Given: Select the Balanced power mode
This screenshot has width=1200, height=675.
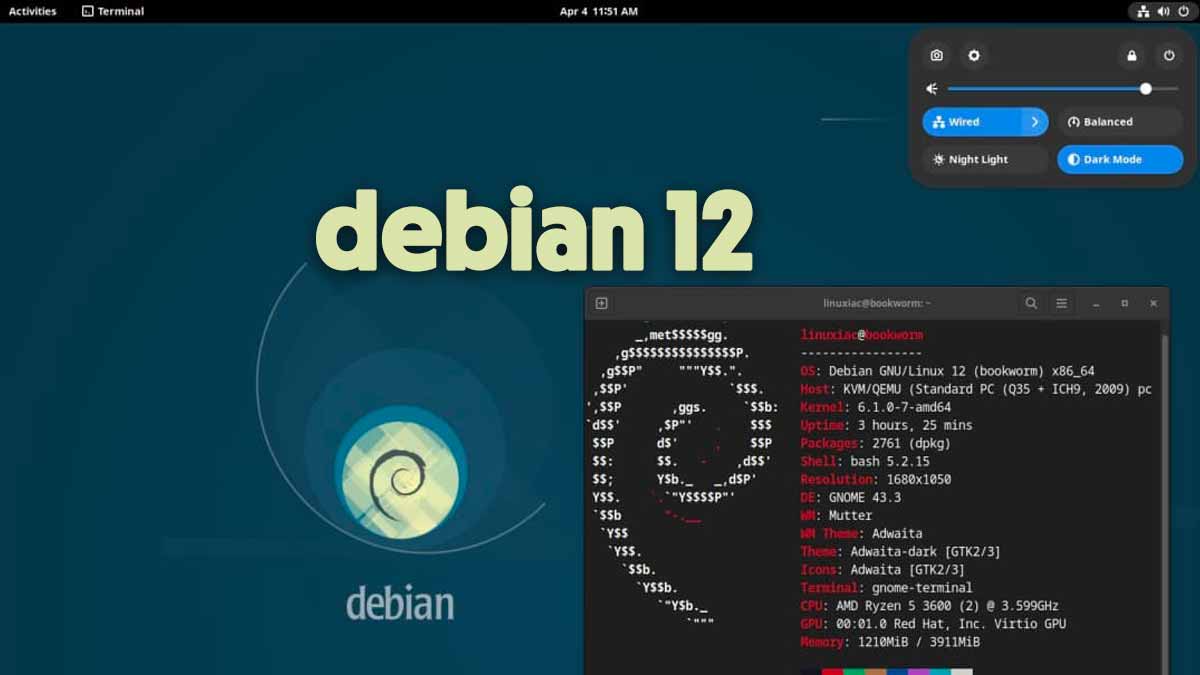Looking at the screenshot, I should [1119, 121].
